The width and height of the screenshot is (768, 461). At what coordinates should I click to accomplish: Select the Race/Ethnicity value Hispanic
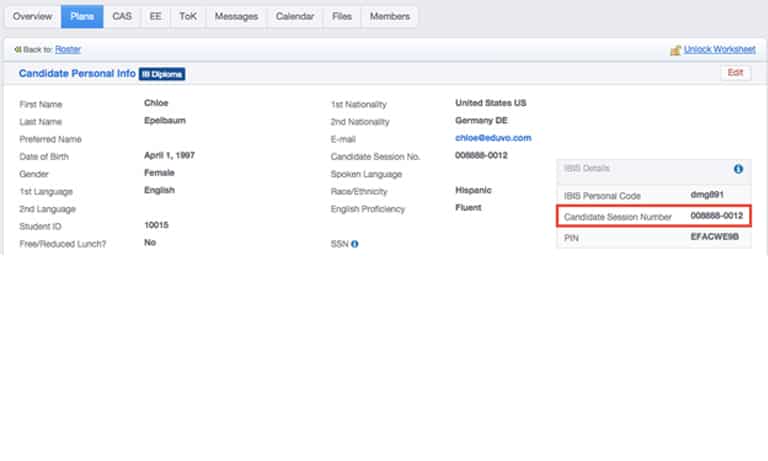[x=473, y=190]
